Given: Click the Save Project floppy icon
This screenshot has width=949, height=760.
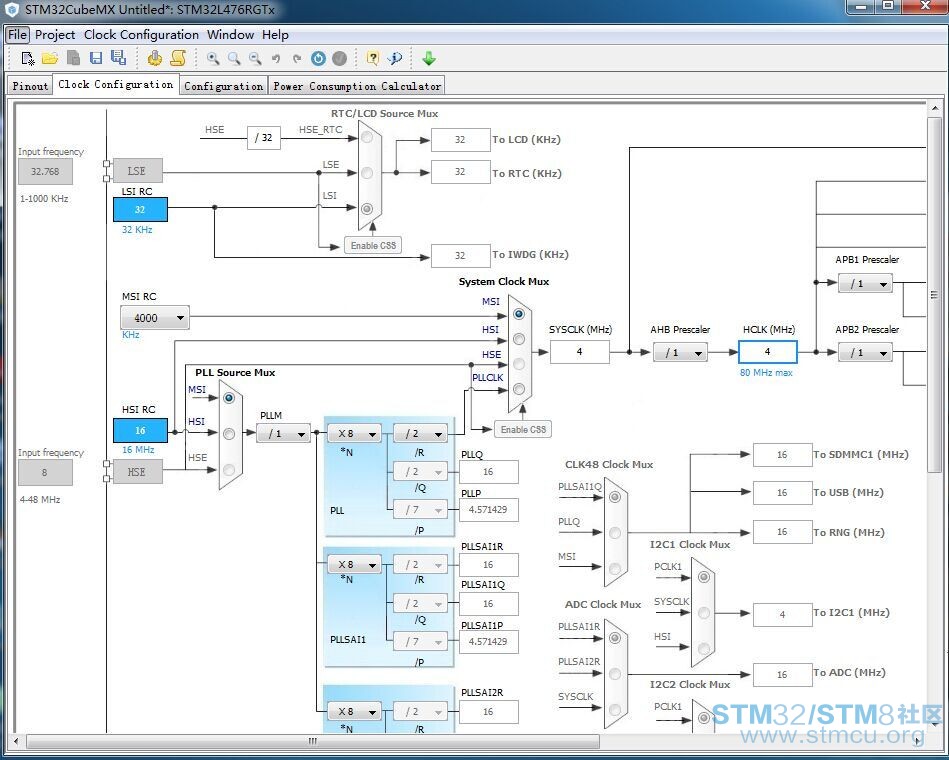Looking at the screenshot, I should 96,58.
